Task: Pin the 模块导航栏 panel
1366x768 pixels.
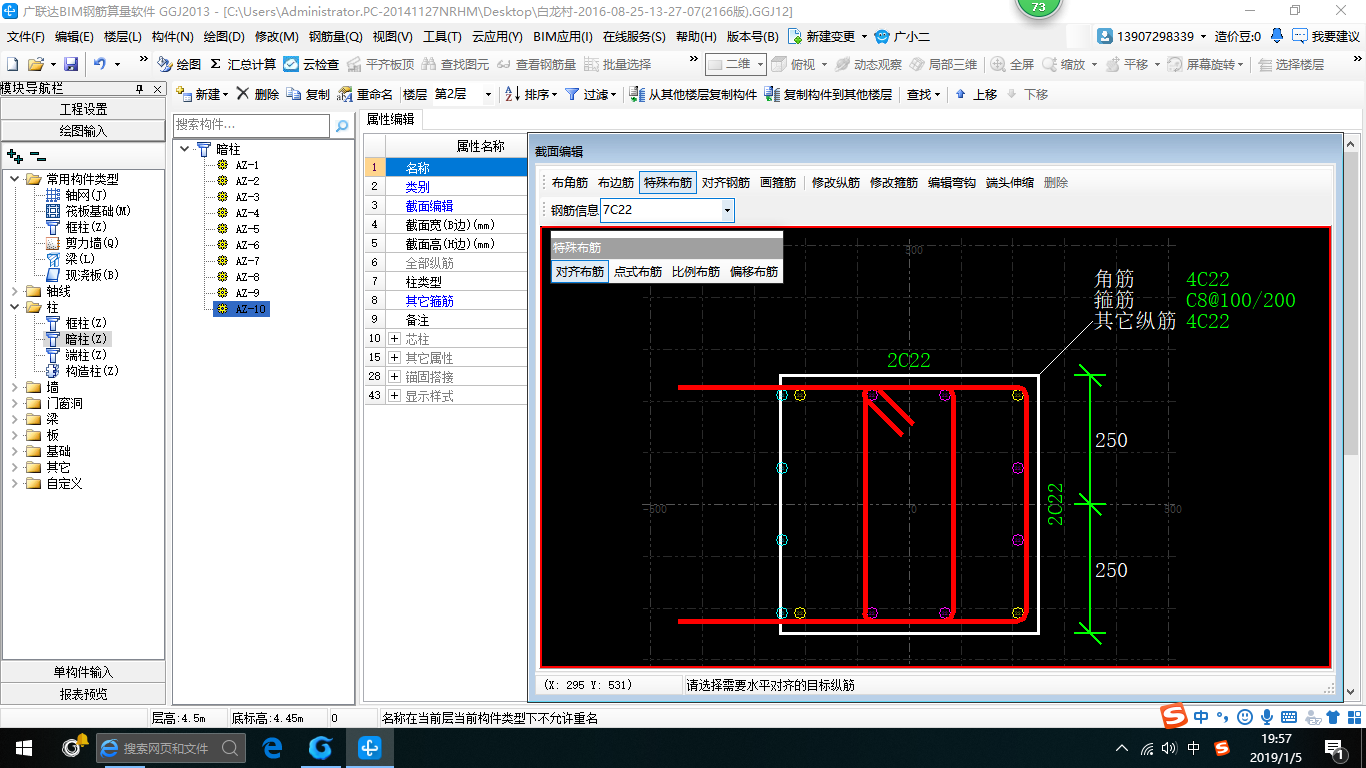Action: point(139,88)
